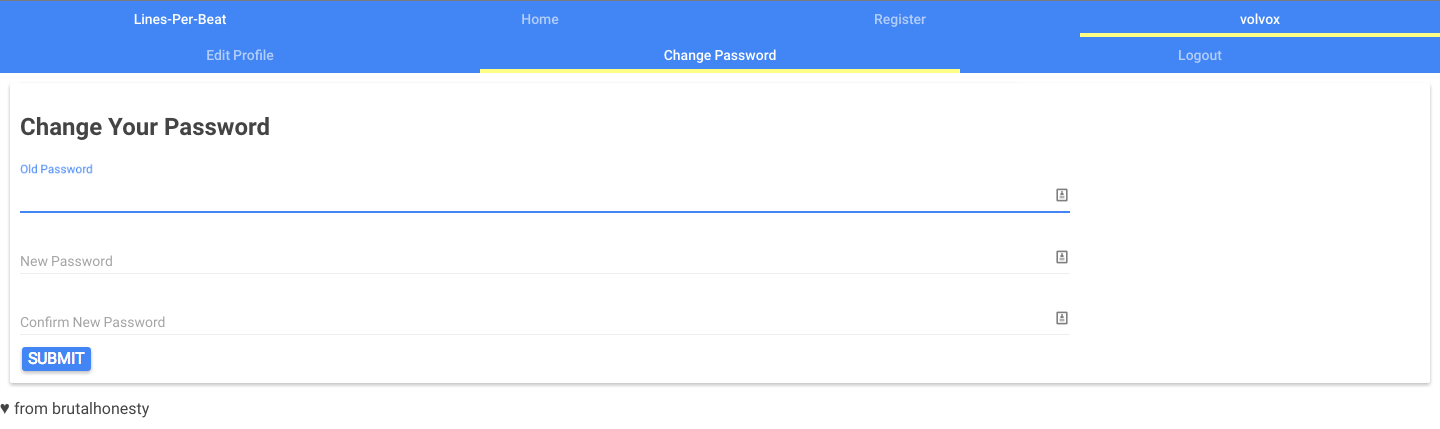
Task: Open the Register page
Action: pos(900,19)
